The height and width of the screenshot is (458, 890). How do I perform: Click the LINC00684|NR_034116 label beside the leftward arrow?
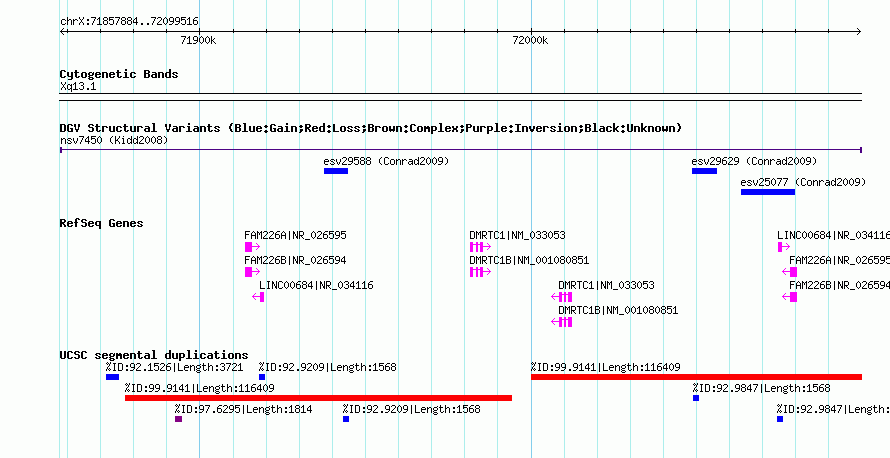316,285
